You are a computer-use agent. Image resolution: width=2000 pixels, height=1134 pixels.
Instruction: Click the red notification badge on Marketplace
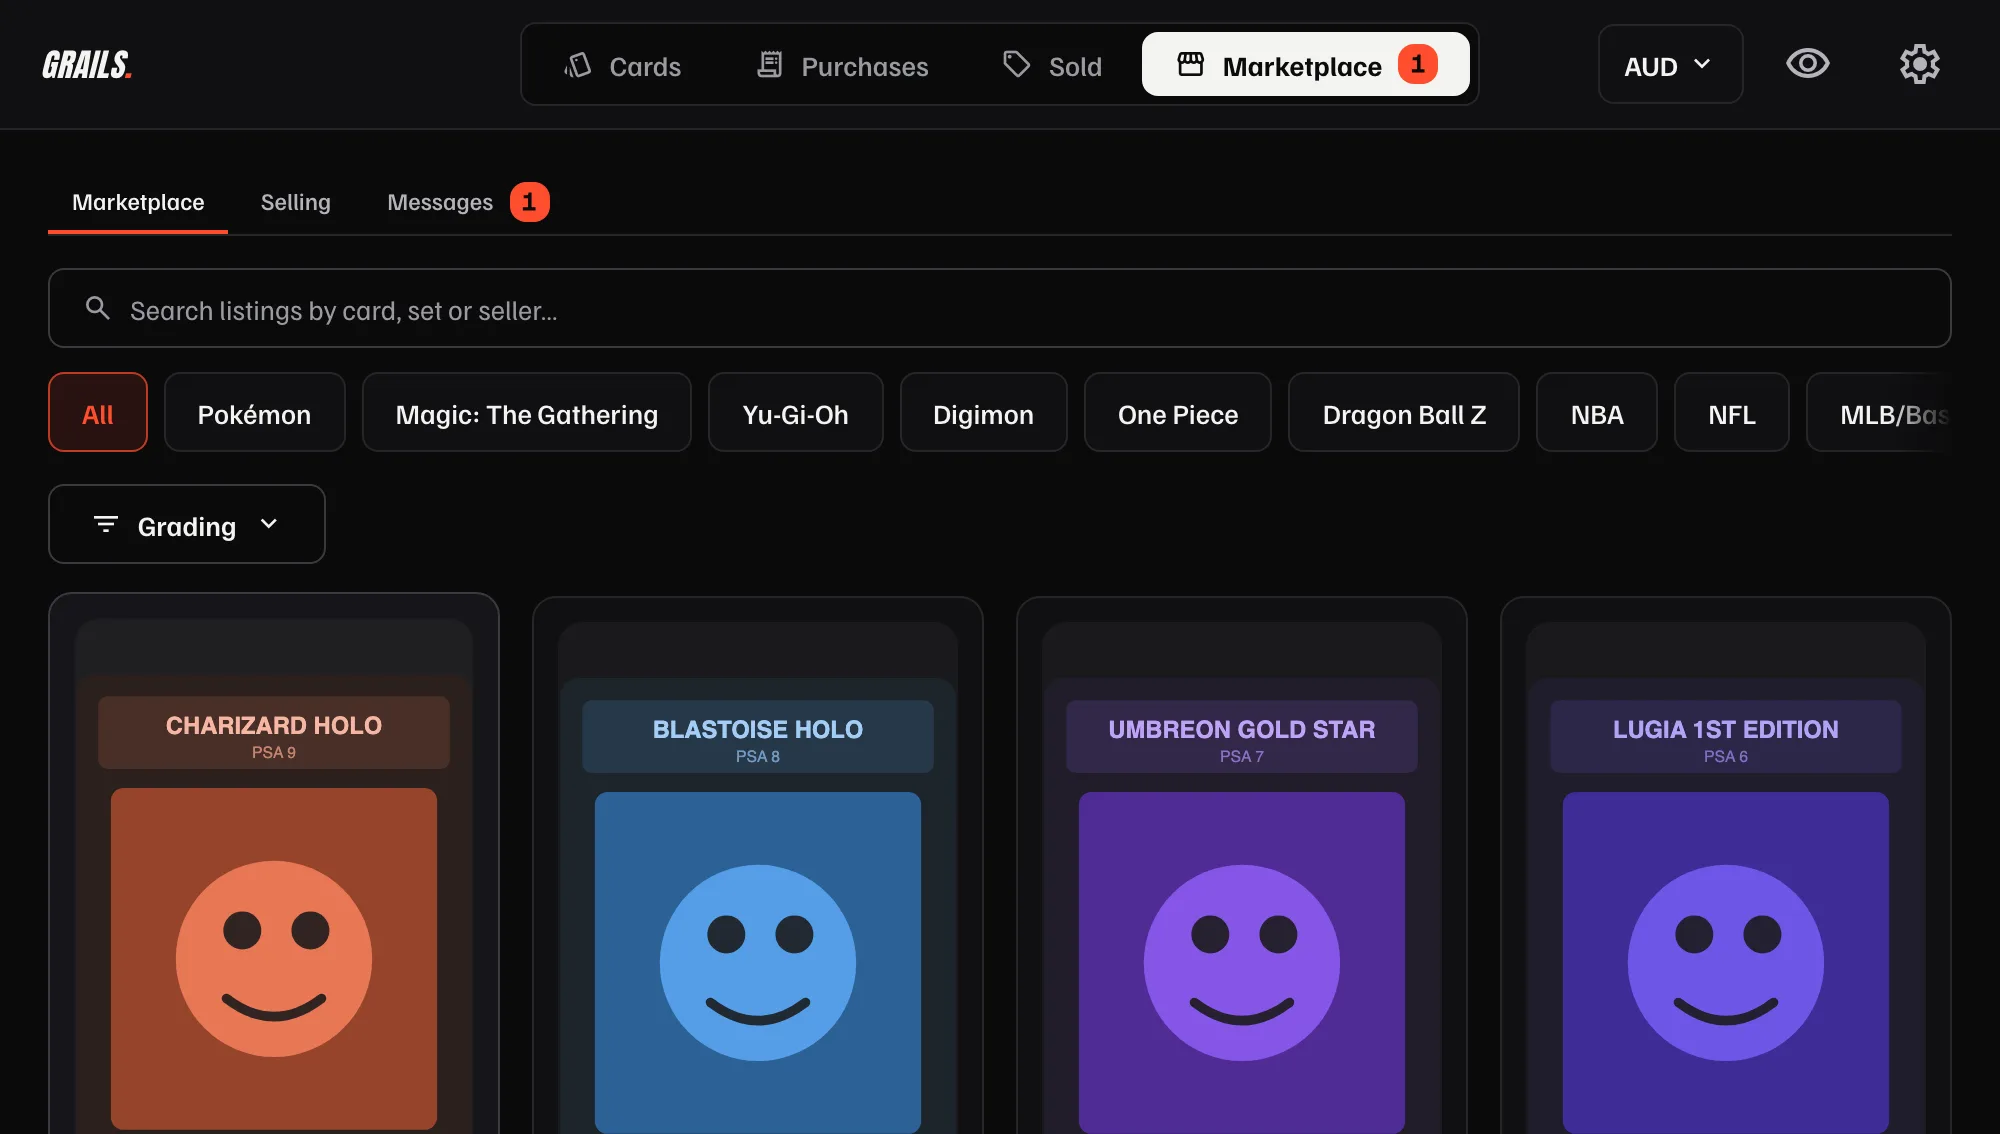click(x=1417, y=64)
